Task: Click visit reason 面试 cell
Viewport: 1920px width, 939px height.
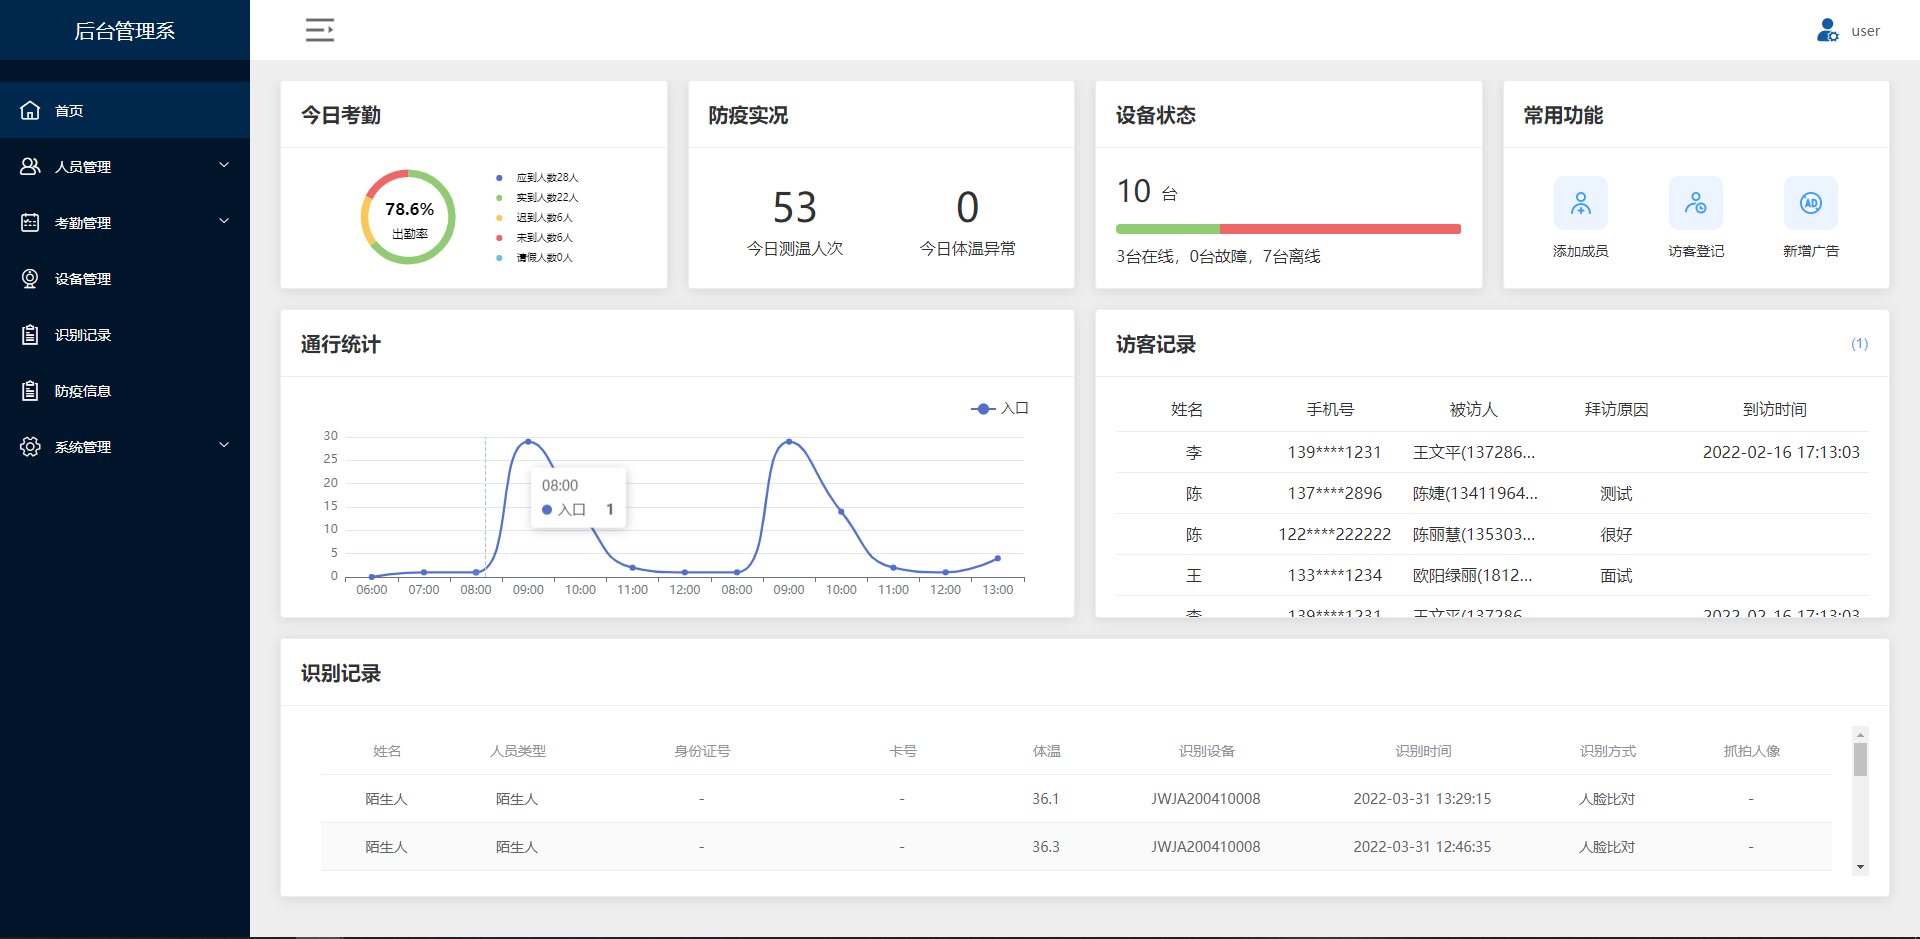Action: [1616, 575]
